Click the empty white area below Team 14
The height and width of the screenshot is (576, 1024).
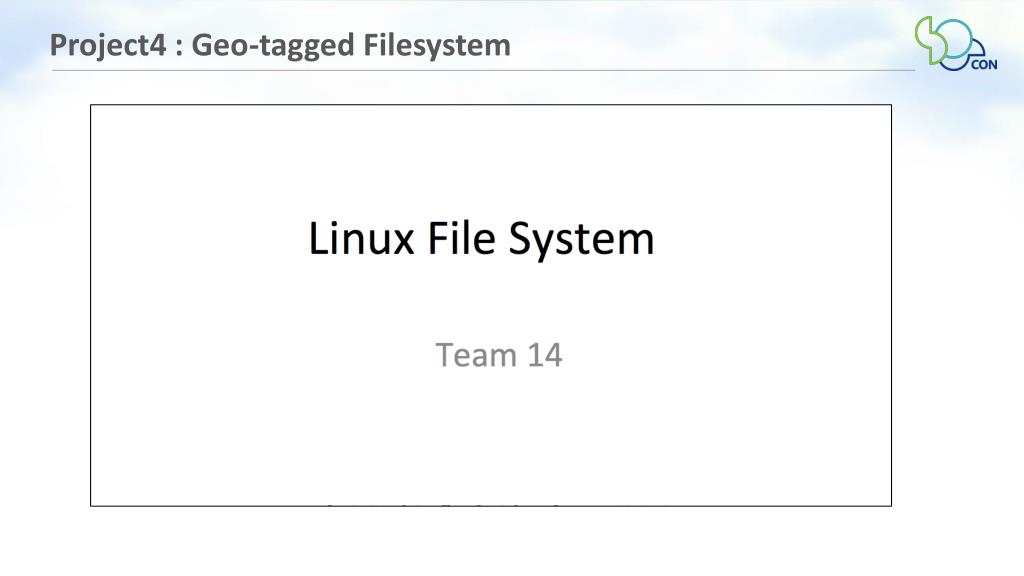pyautogui.click(x=491, y=438)
